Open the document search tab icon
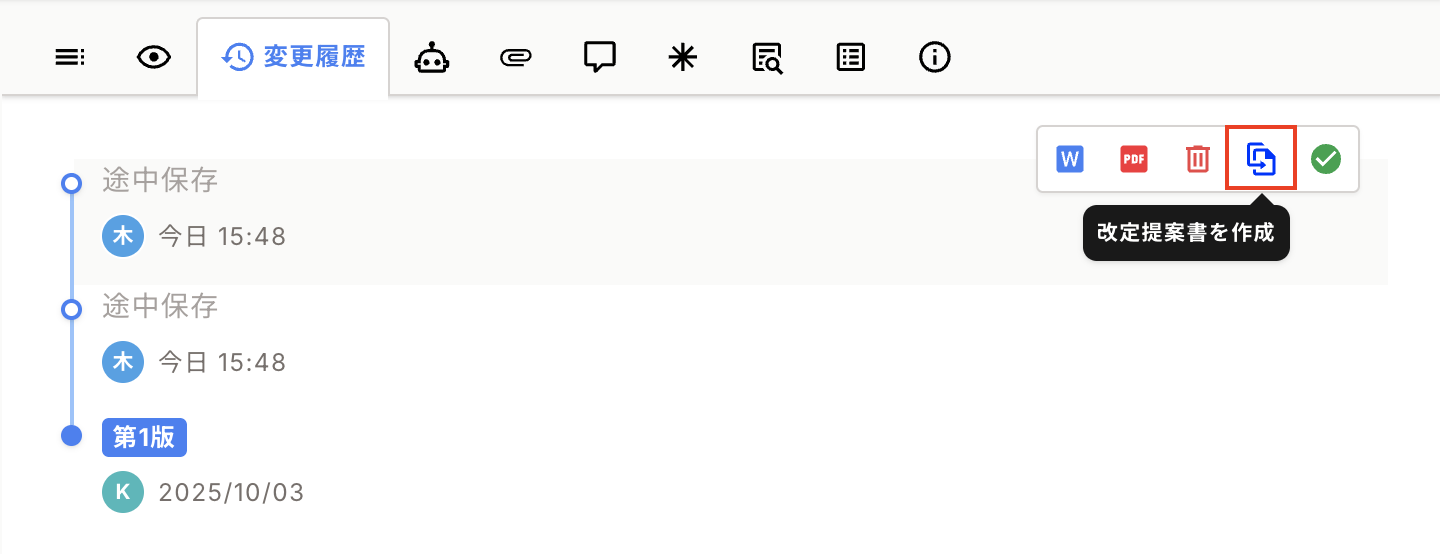1440x554 pixels. tap(767, 58)
